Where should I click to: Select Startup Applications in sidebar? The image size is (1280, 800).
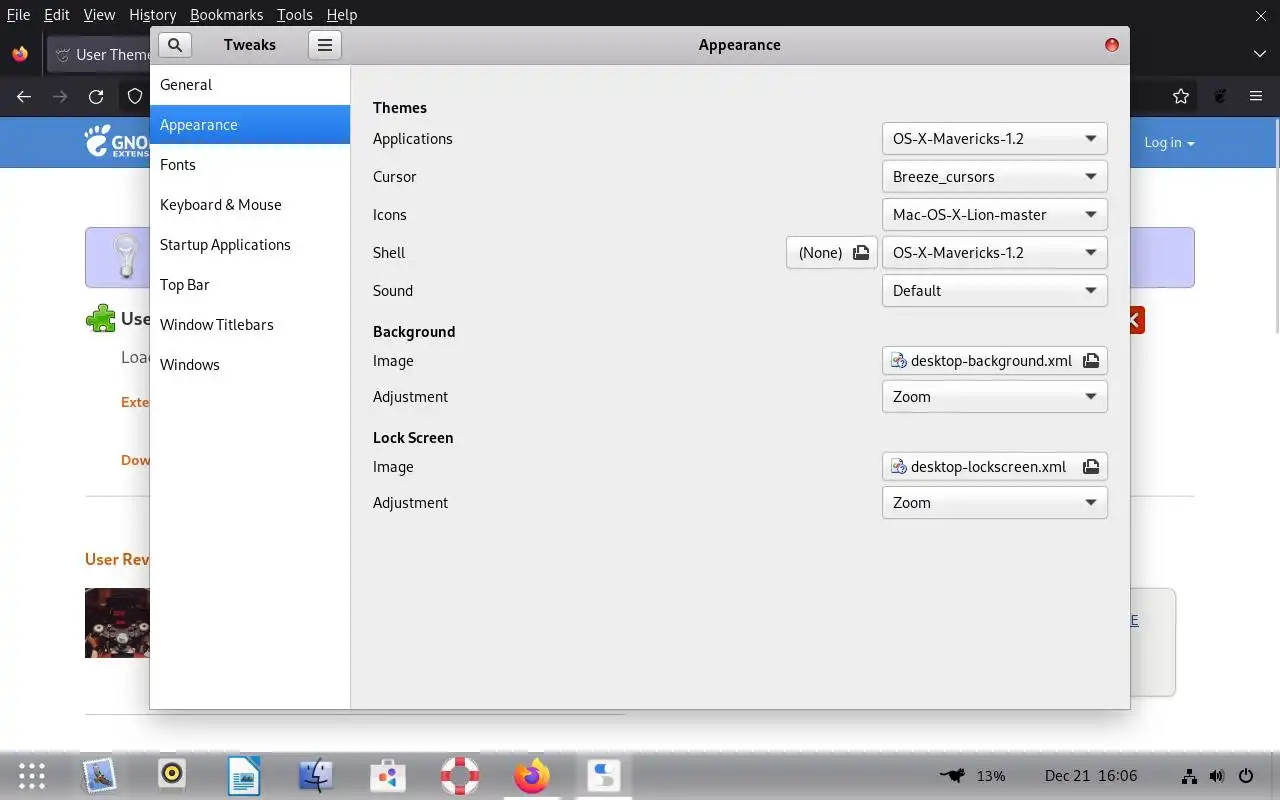[250, 245]
